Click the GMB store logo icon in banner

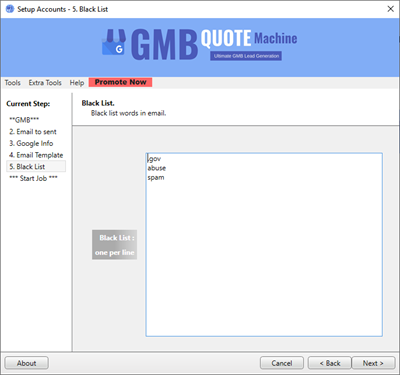pyautogui.click(x=114, y=43)
